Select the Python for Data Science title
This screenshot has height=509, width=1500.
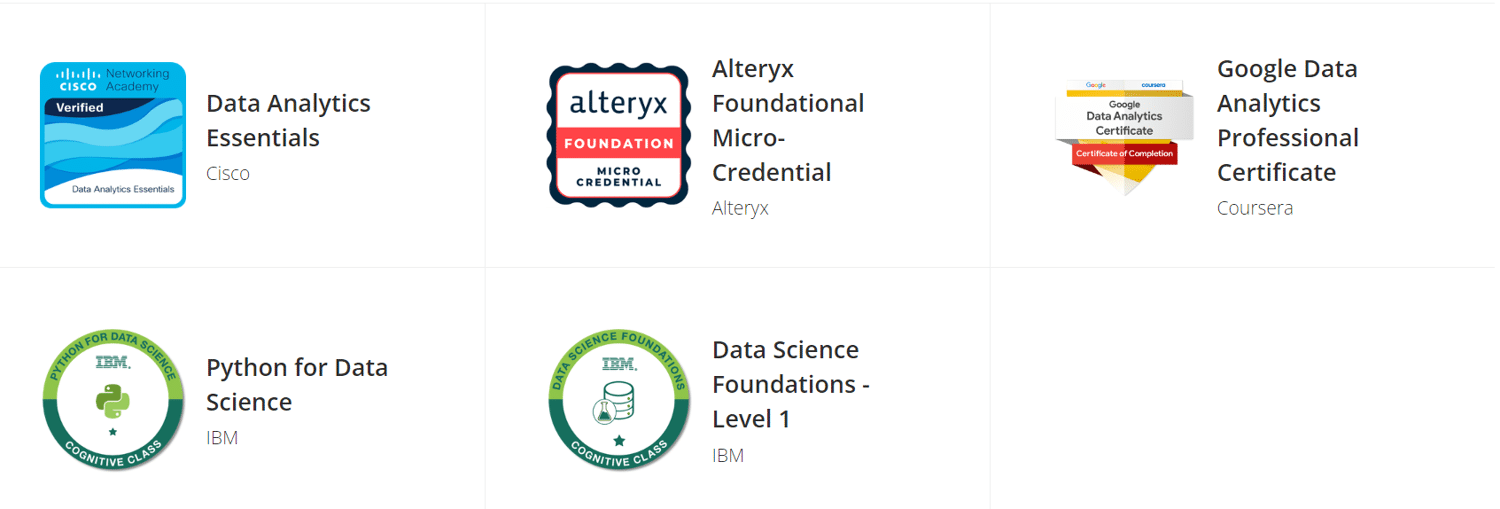click(296, 384)
